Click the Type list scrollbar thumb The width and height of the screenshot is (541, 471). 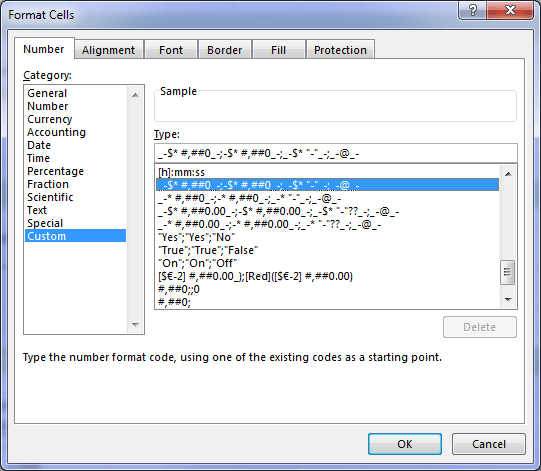coord(508,272)
